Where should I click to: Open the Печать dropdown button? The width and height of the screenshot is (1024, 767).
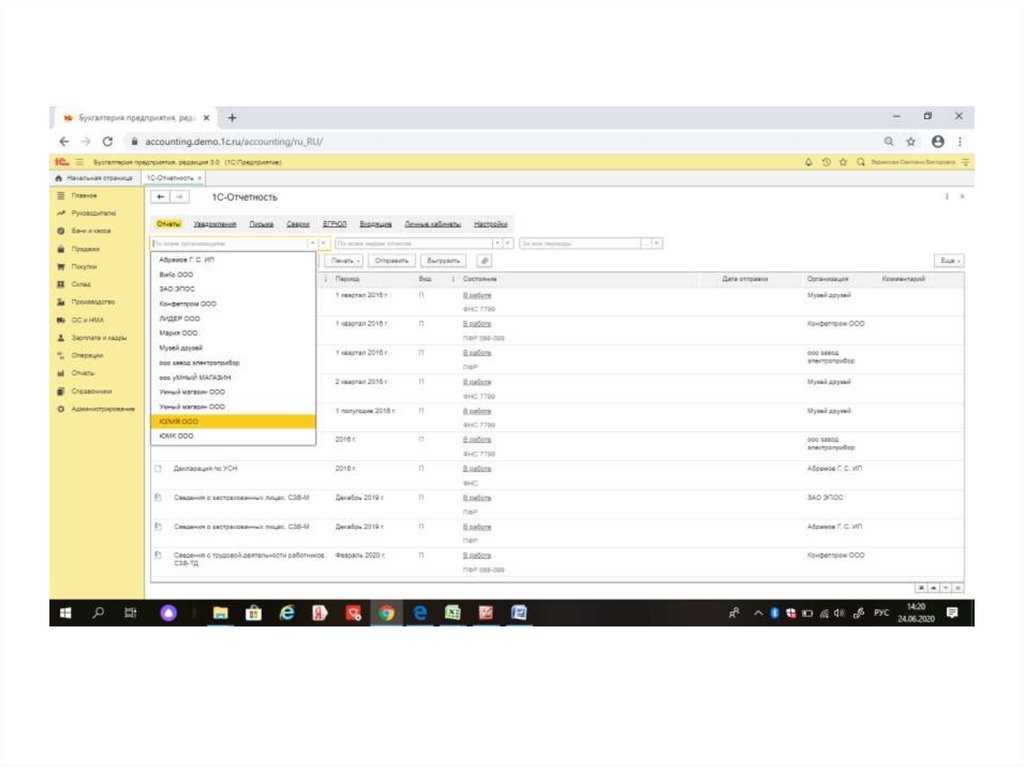click(x=344, y=260)
